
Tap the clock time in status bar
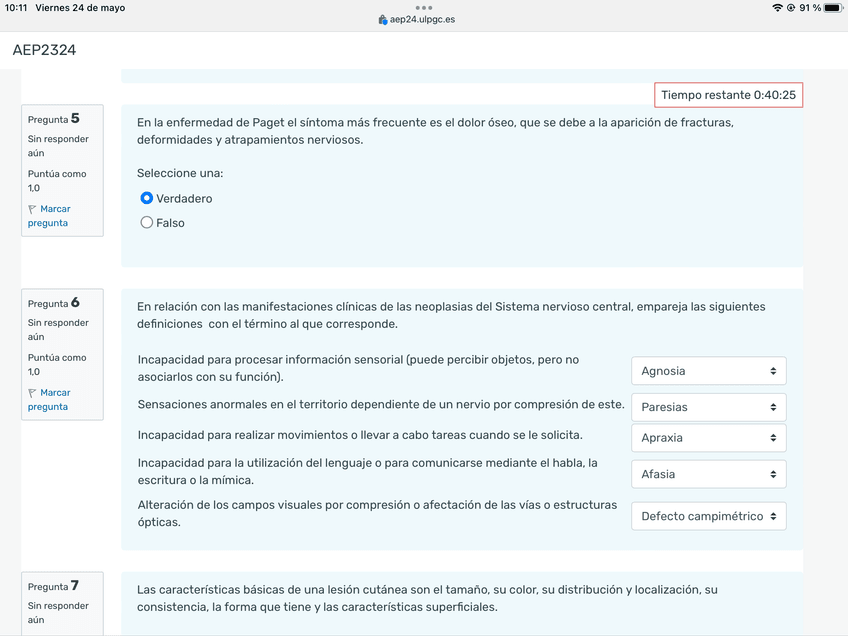coord(17,8)
